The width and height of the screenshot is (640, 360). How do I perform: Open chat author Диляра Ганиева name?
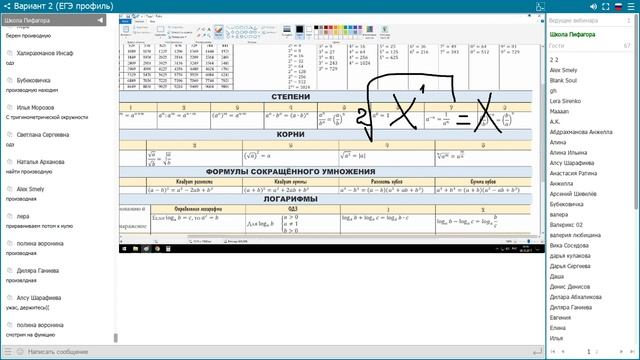pos(38,271)
